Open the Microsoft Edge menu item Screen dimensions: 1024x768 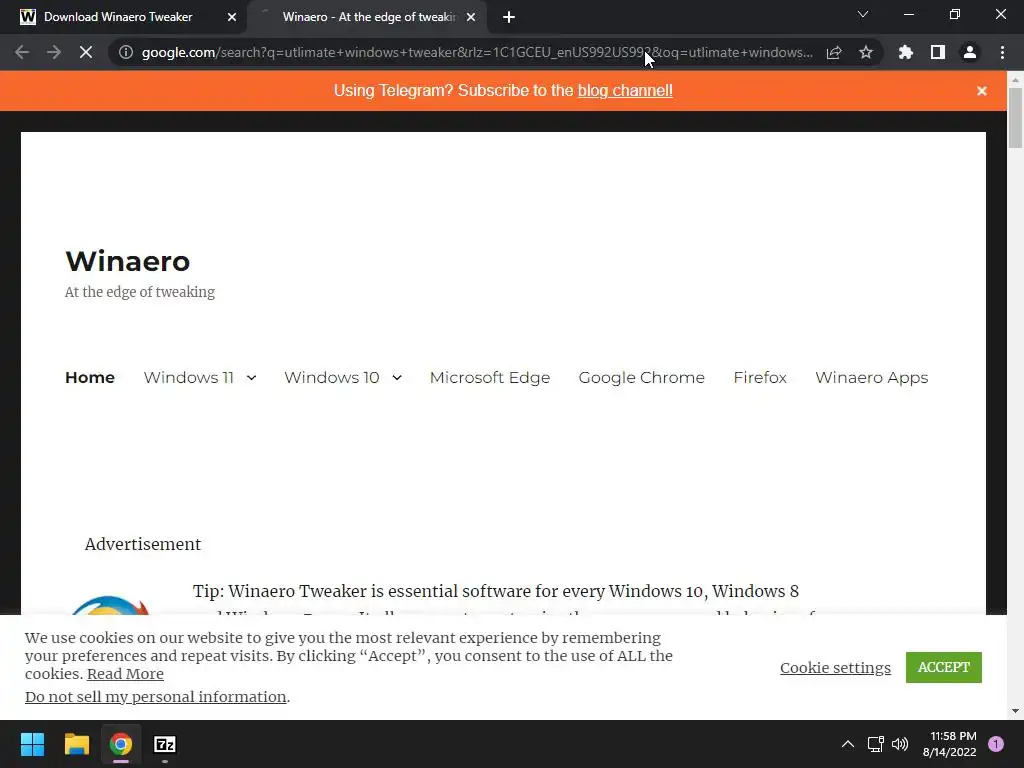coord(490,377)
